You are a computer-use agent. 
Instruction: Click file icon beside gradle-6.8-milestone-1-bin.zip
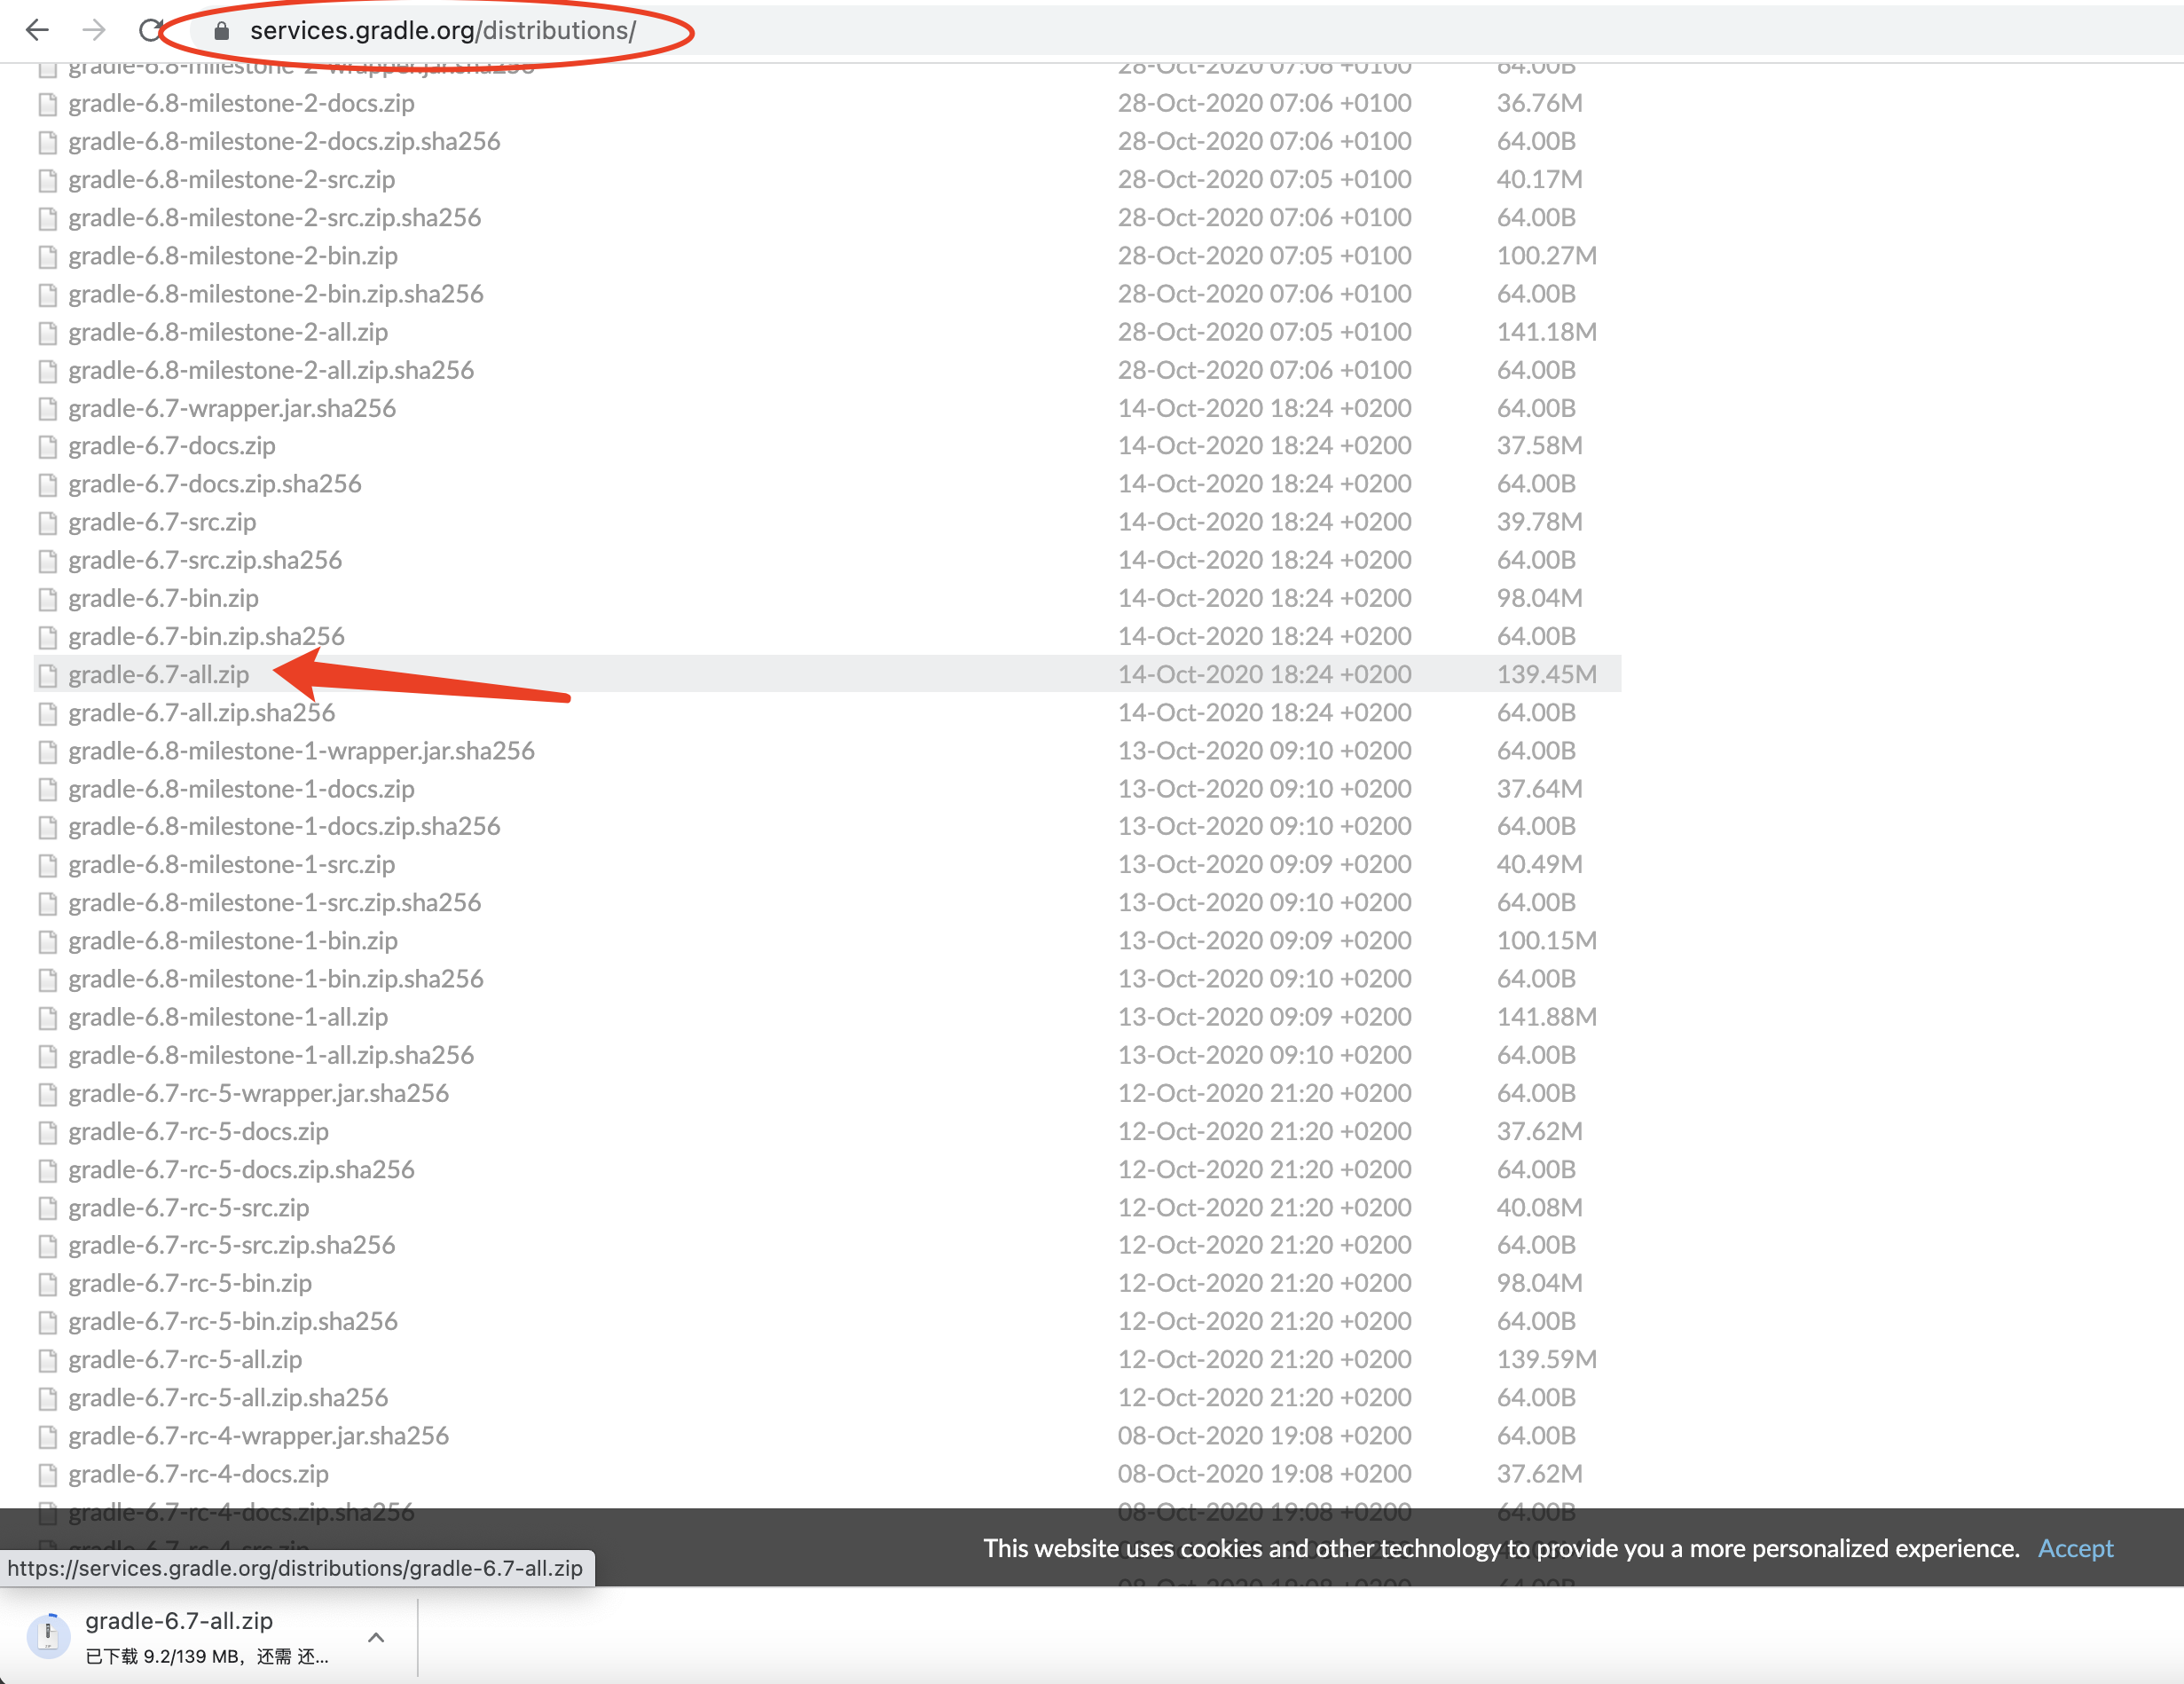[47, 942]
